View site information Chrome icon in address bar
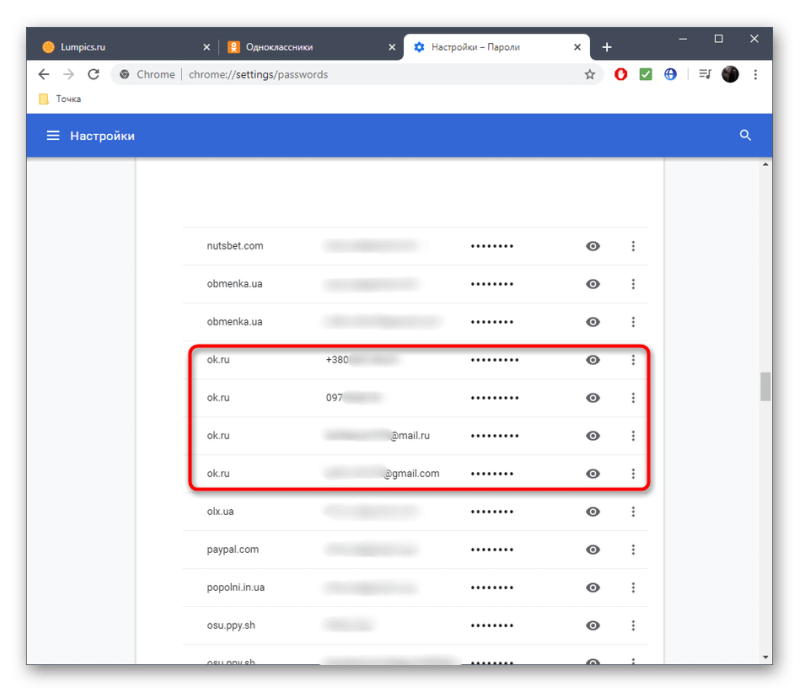 click(x=124, y=75)
